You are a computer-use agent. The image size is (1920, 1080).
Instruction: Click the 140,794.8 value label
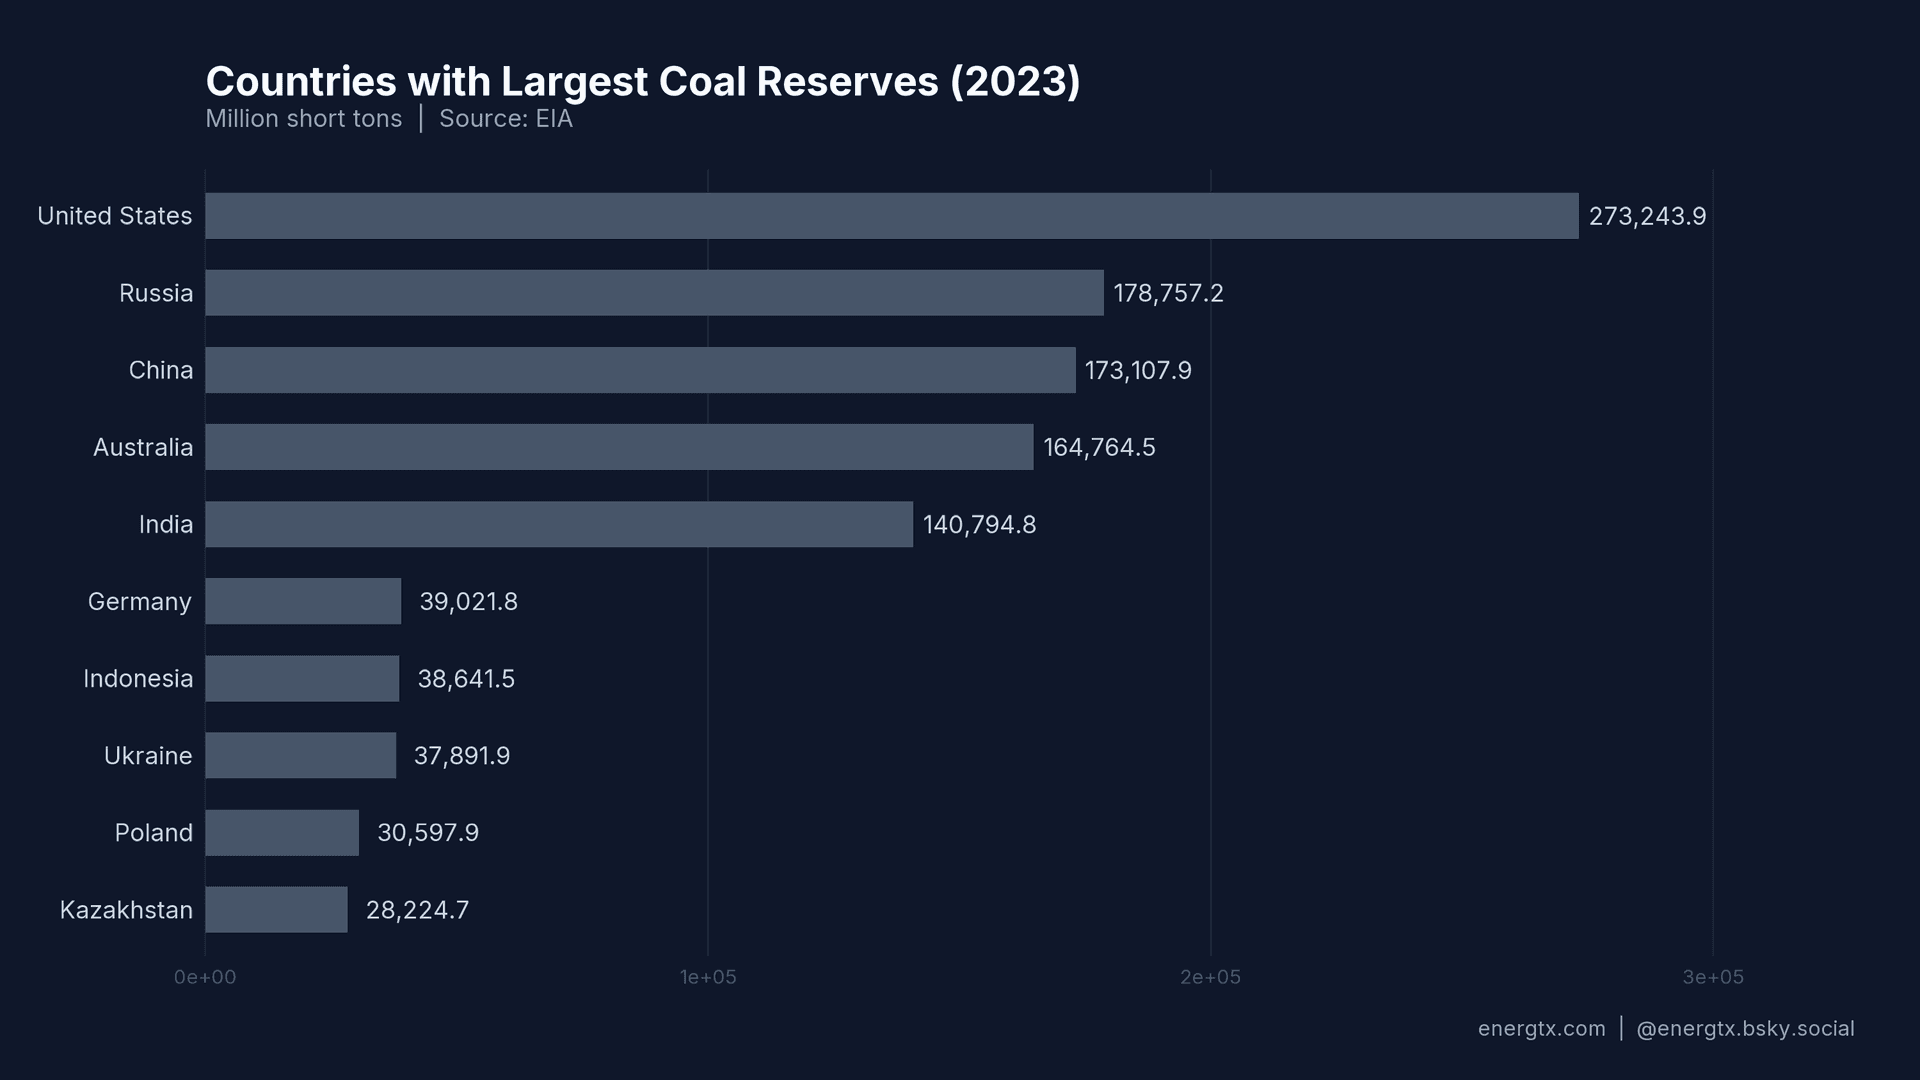coord(980,524)
